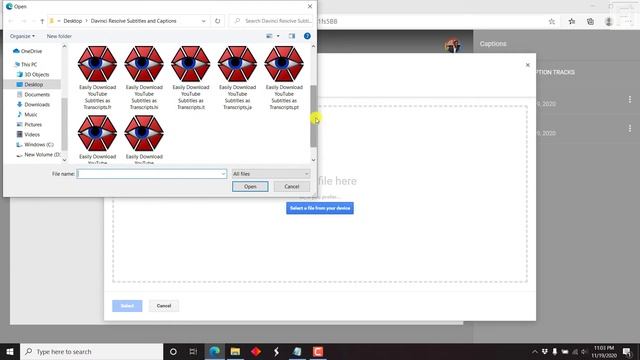Image resolution: width=640 pixels, height=360 pixels.
Task: Open the browser Collections icon
Action: [590, 22]
